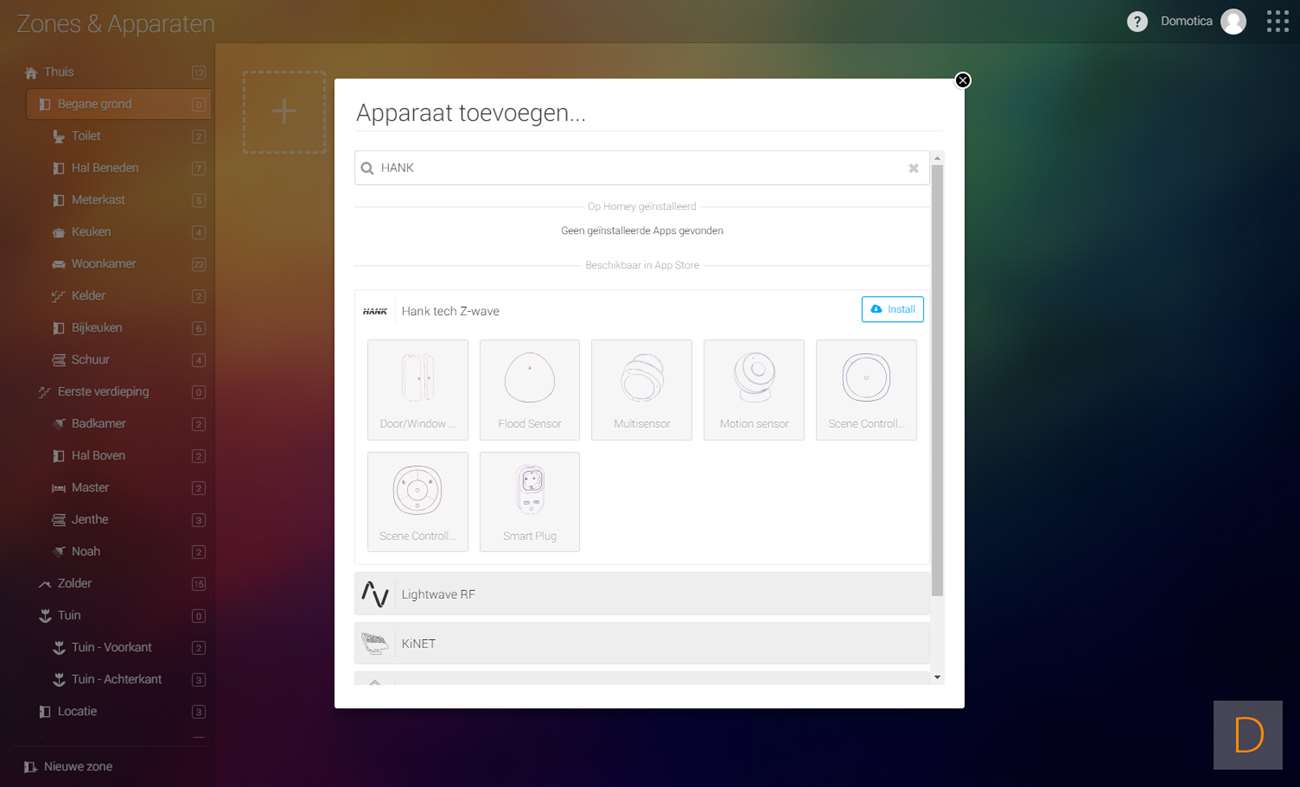Click scrollbar down arrow in dialog

point(937,677)
